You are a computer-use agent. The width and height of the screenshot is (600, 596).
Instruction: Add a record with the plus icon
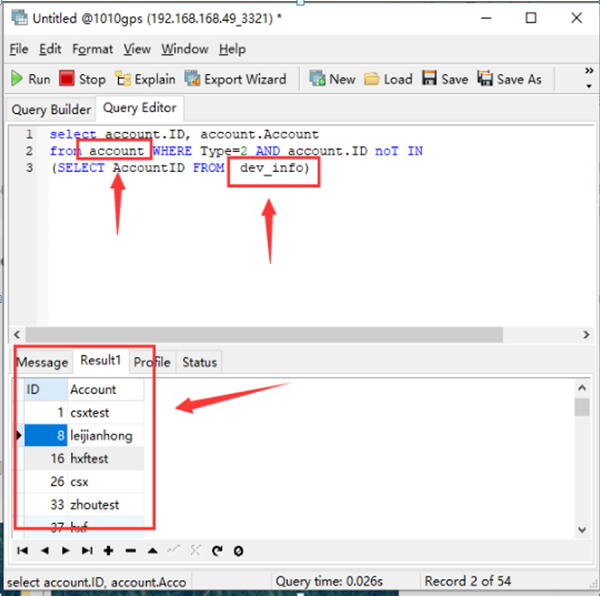[109, 550]
